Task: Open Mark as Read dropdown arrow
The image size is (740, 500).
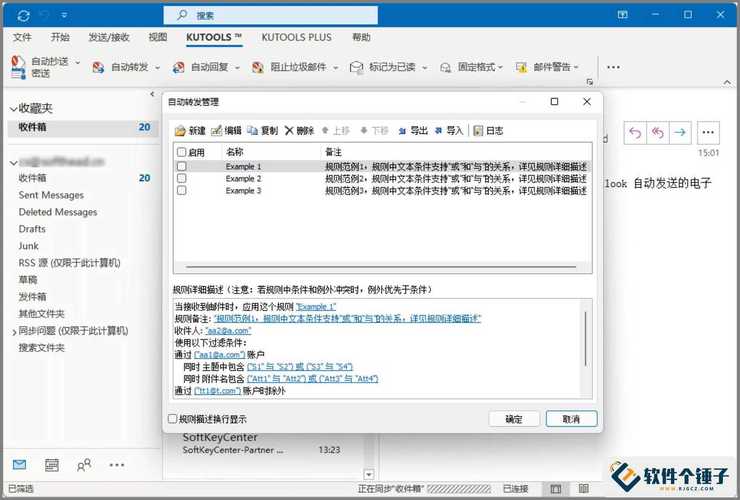Action: 424,68
